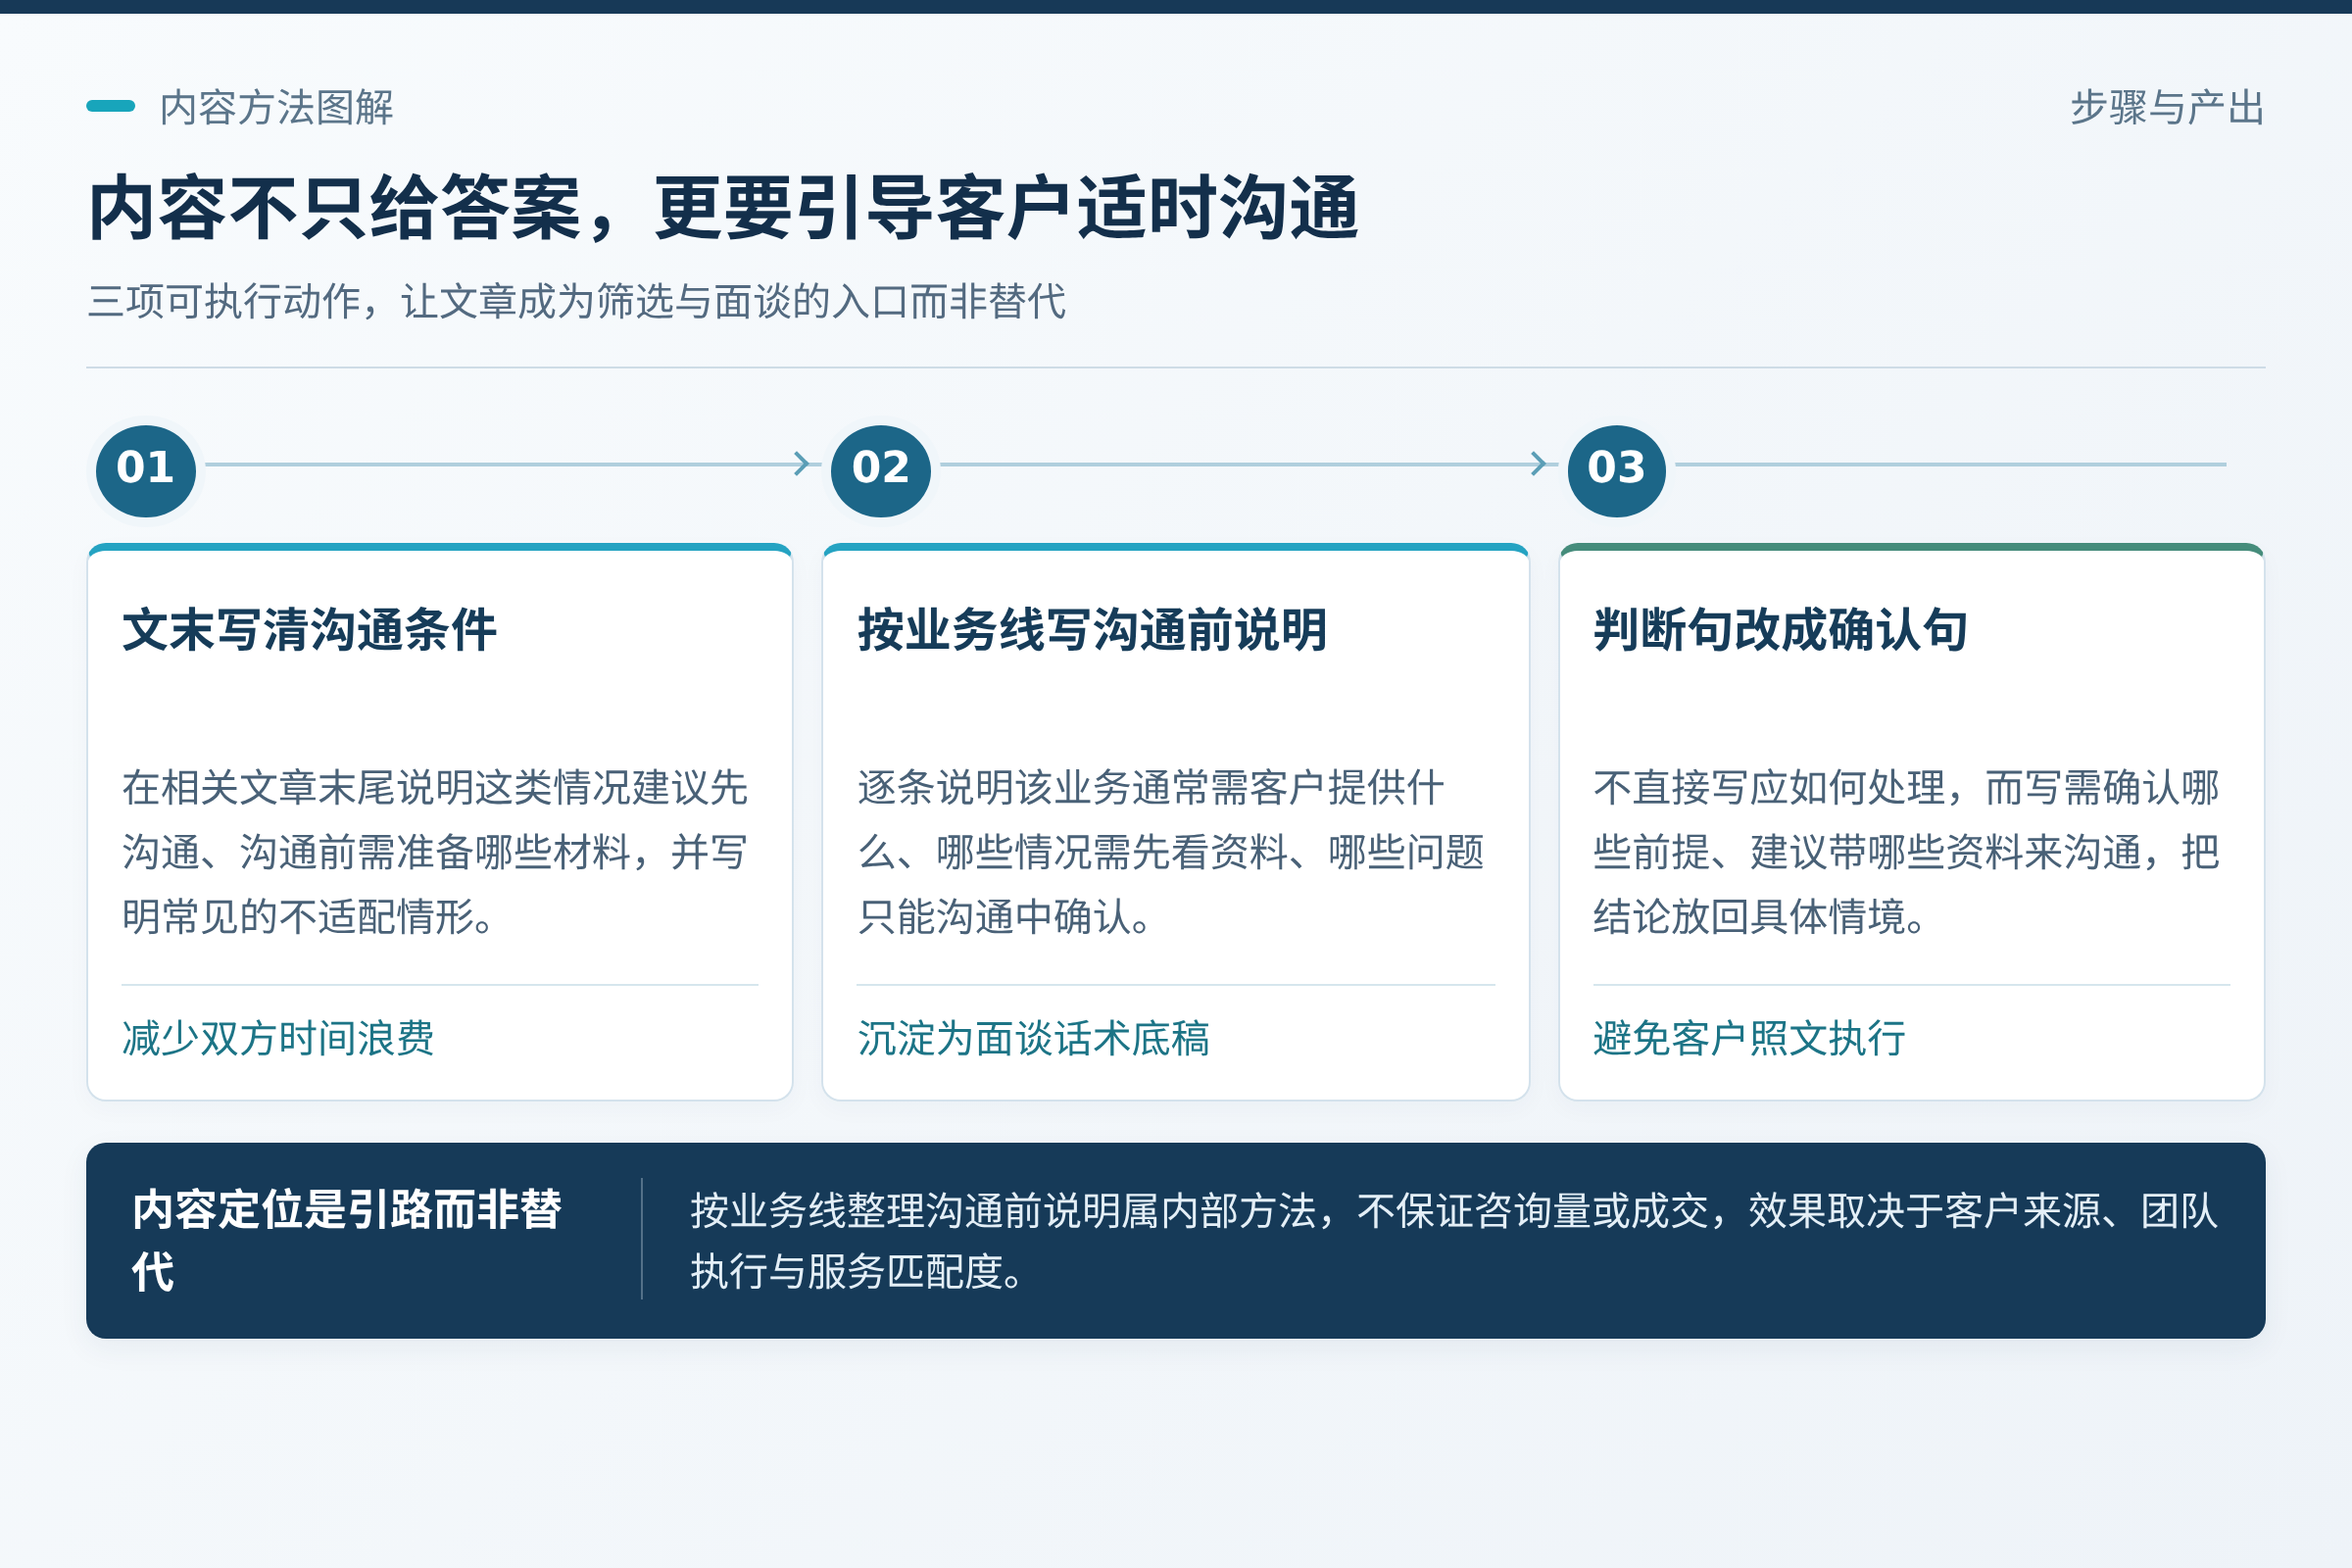Click the step 03 number badge

pos(1617,470)
